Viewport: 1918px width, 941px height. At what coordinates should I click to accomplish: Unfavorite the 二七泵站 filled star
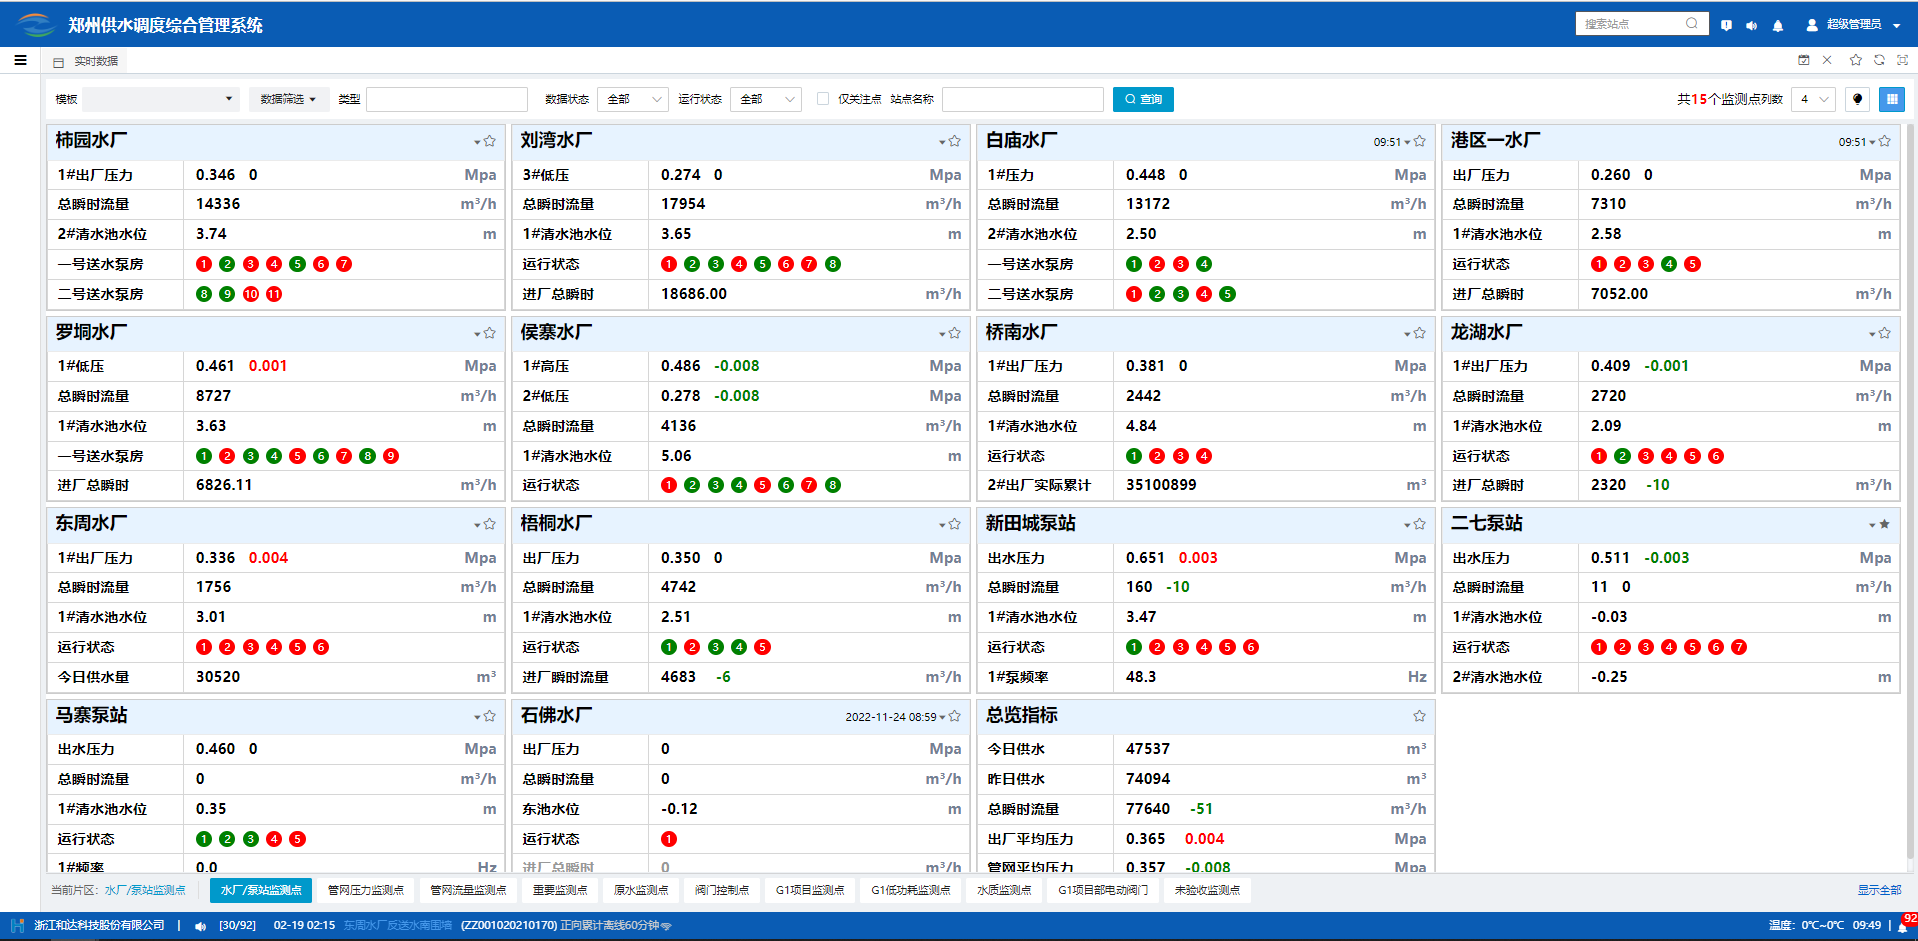pos(1884,524)
